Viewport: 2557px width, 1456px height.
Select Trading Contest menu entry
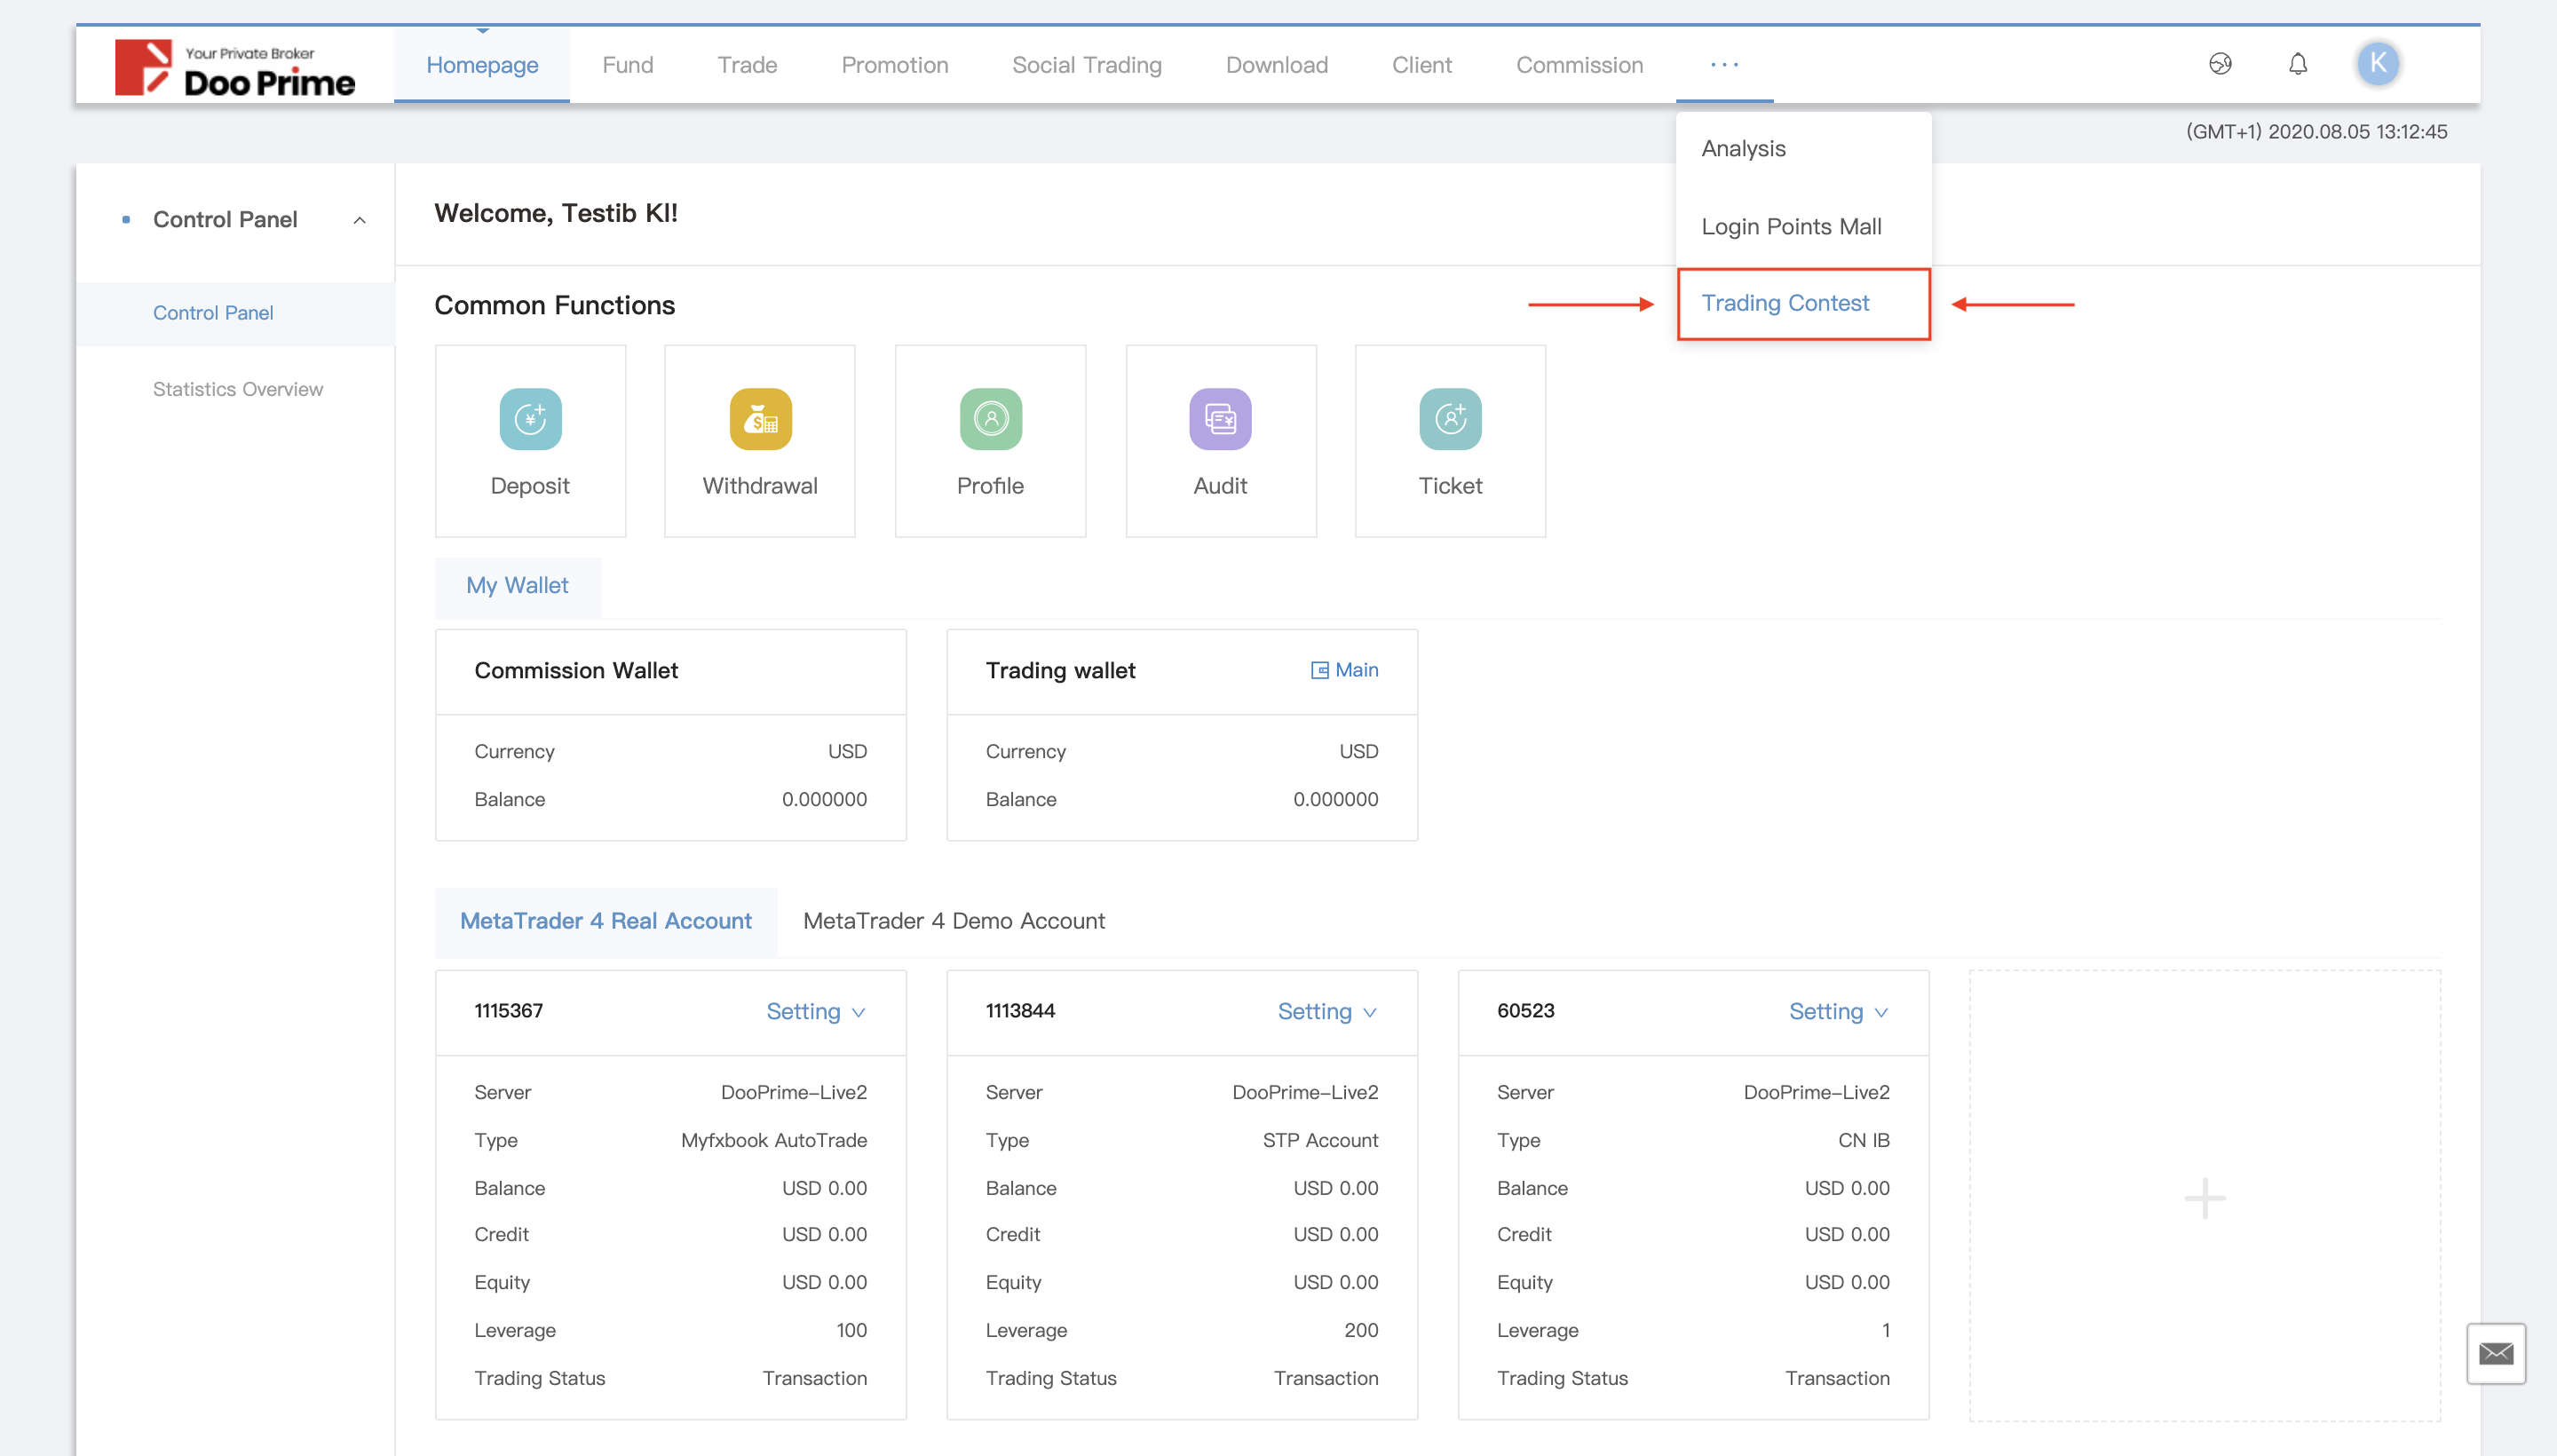pyautogui.click(x=1785, y=303)
